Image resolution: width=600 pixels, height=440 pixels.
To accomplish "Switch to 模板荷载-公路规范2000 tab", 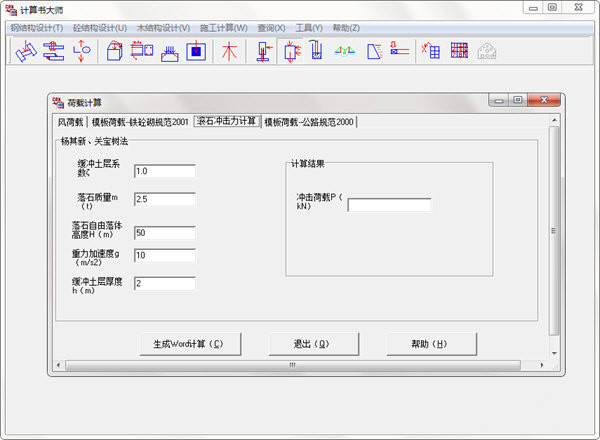I will click(309, 122).
